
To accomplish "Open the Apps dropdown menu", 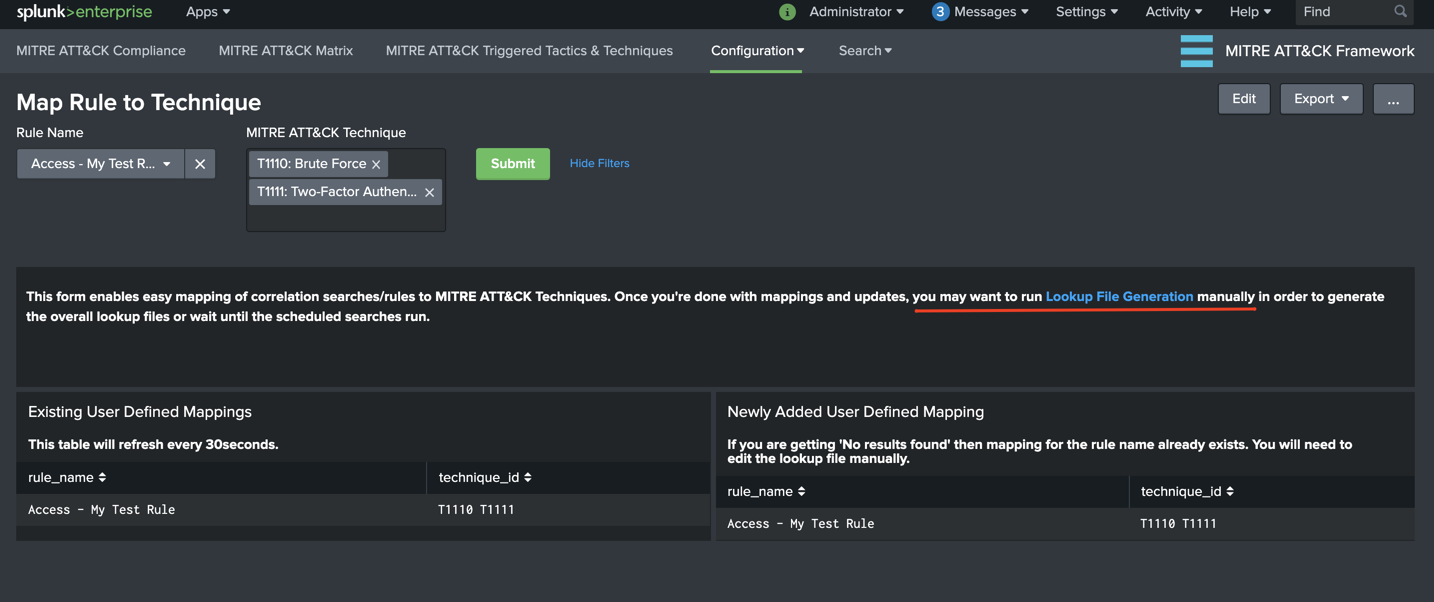I will click(208, 12).
